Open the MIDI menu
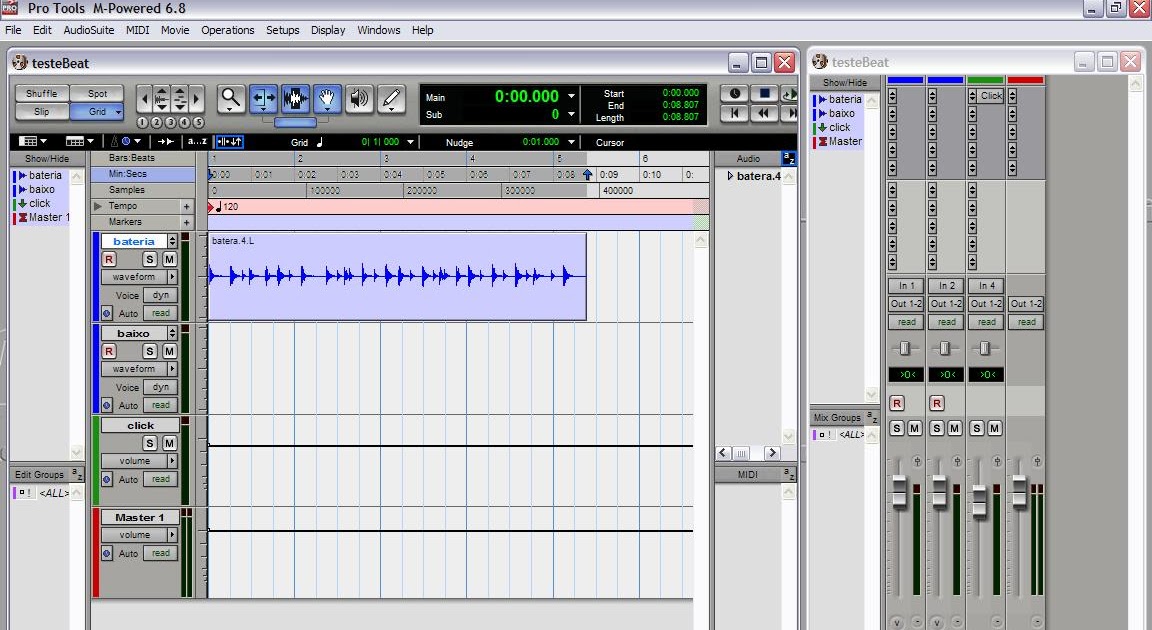Screen dimensions: 1152x630 137,30
